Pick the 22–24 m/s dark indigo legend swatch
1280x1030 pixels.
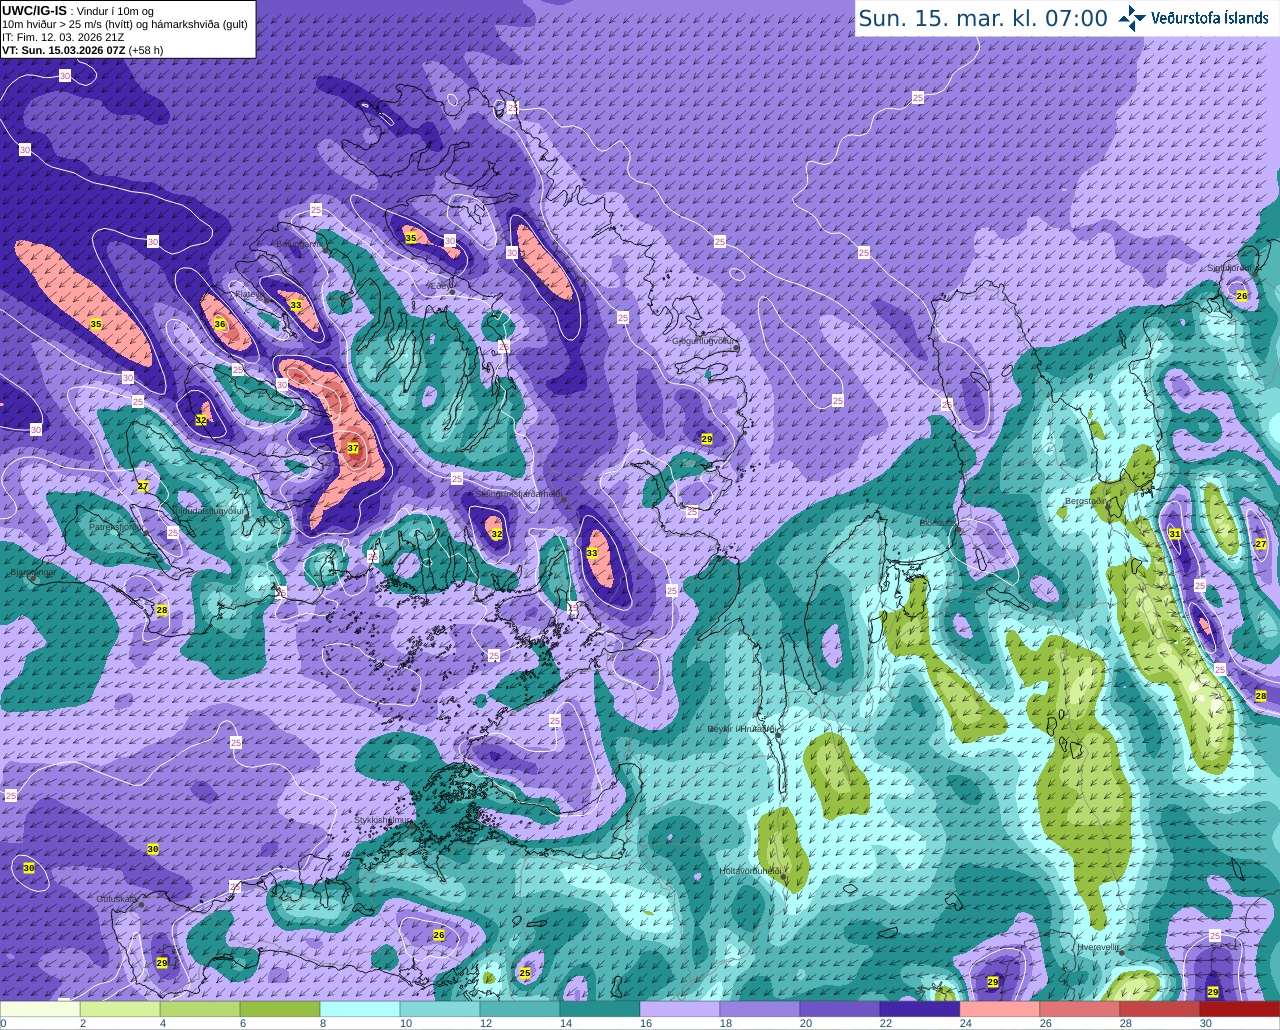tap(920, 1009)
